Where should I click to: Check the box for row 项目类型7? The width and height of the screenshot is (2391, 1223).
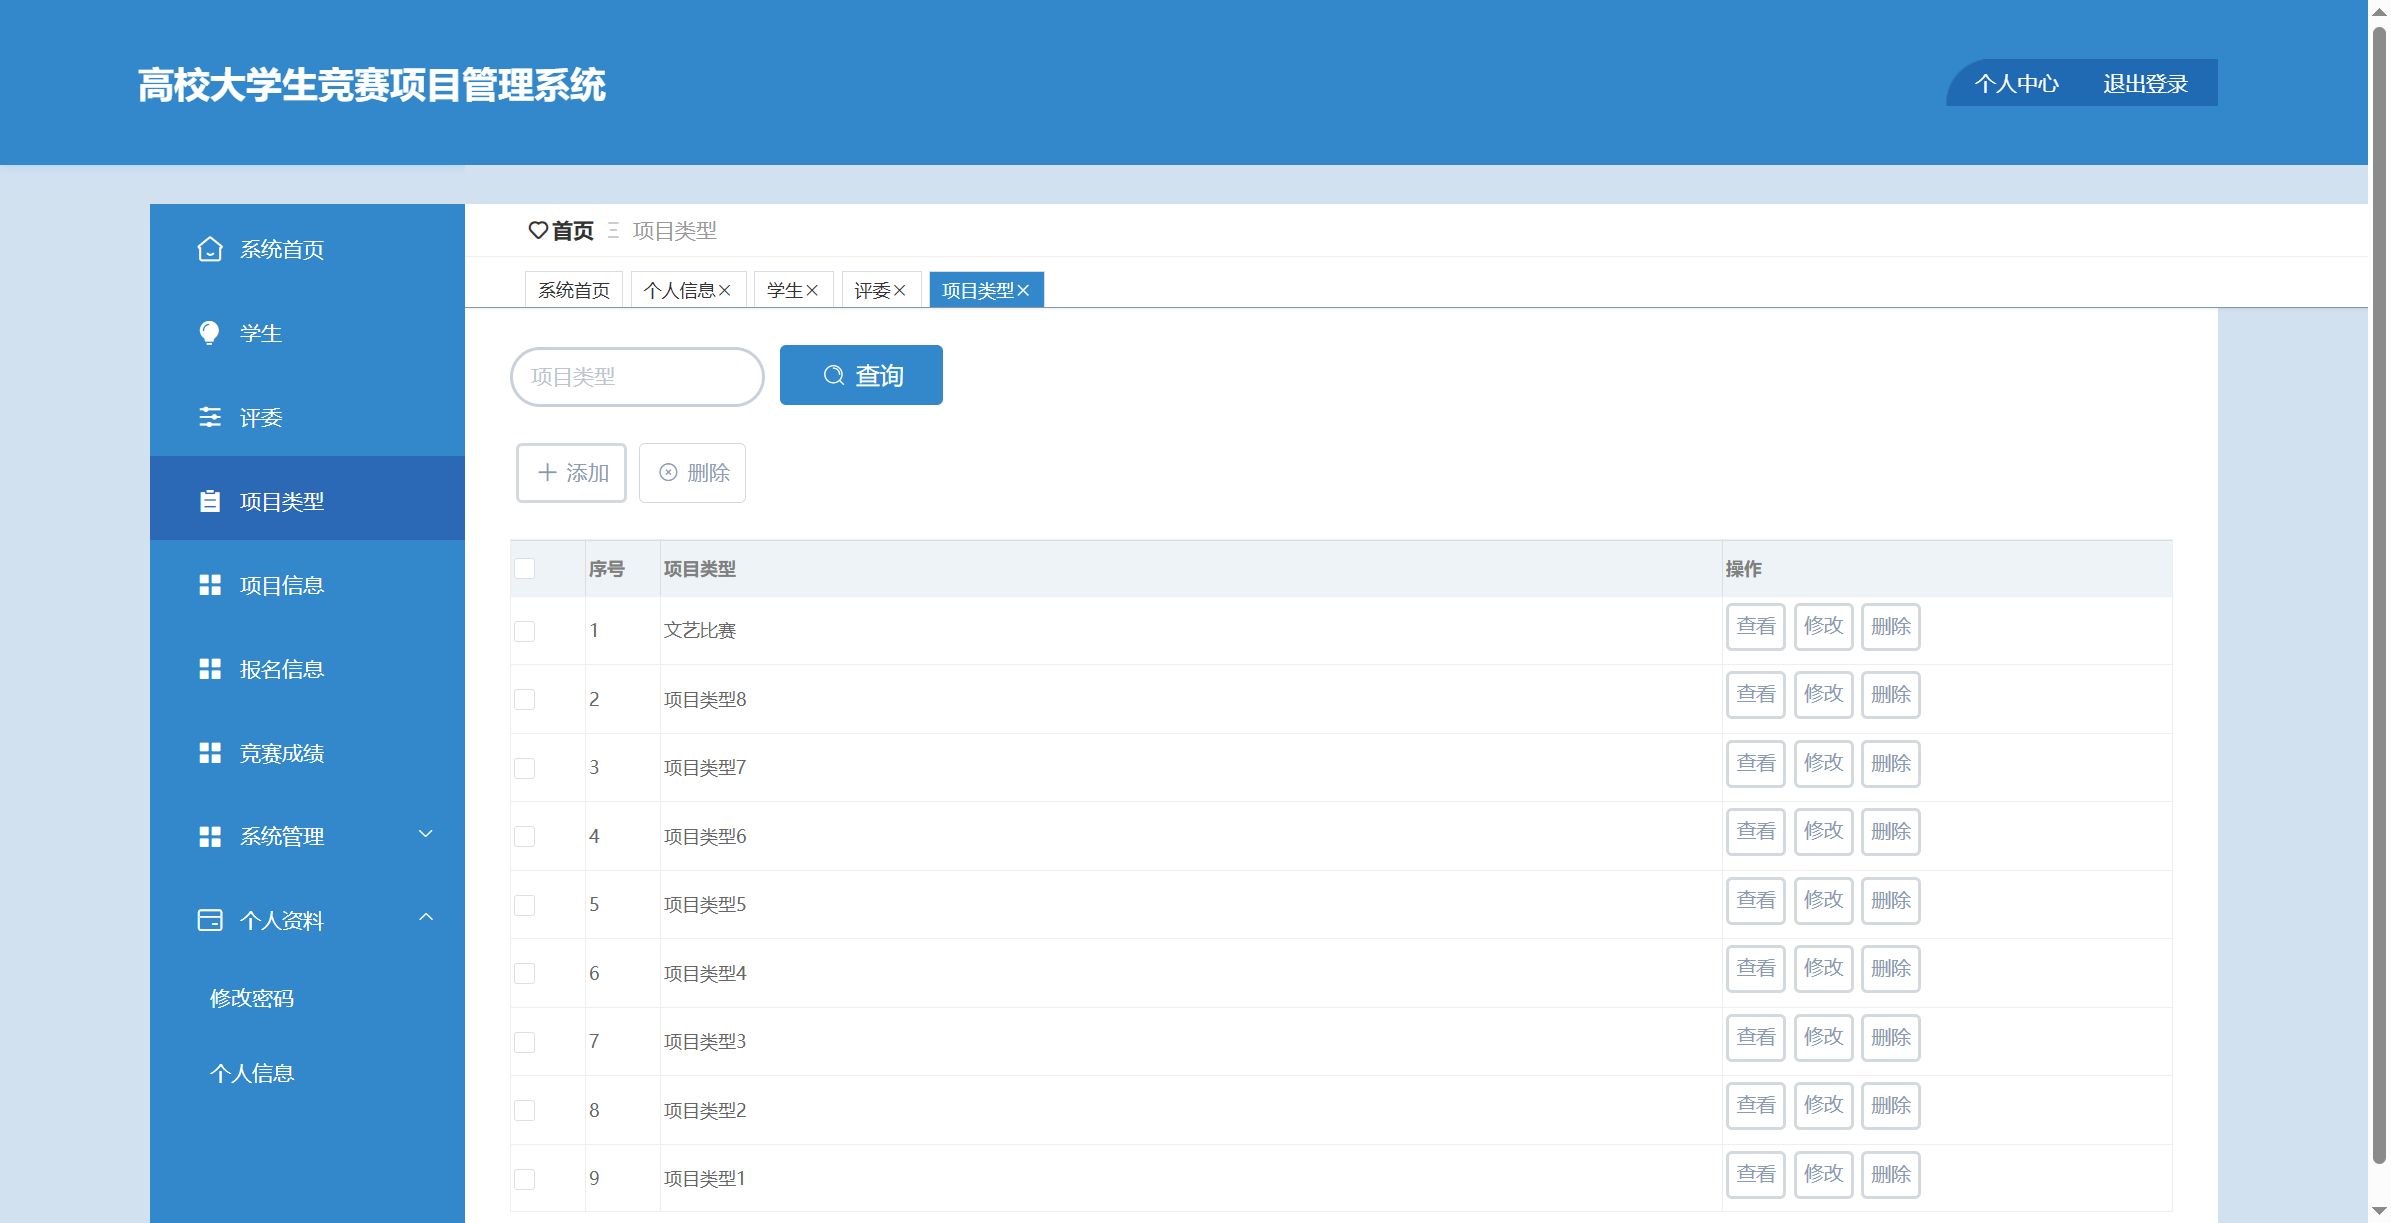[524, 768]
